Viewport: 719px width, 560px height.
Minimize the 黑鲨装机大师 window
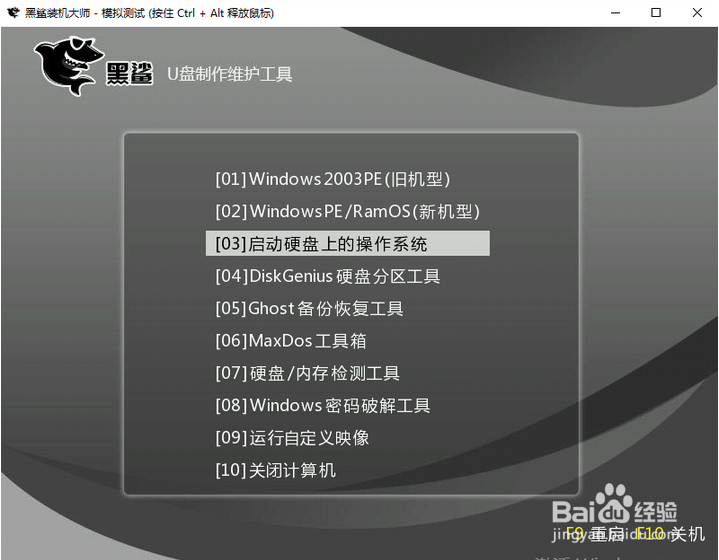(x=615, y=13)
